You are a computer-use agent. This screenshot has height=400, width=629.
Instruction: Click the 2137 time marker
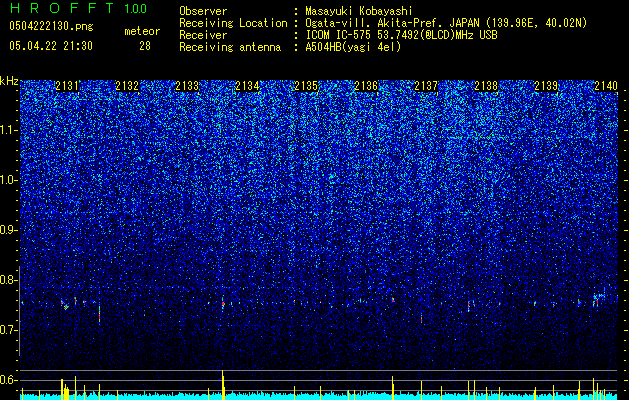click(x=426, y=85)
